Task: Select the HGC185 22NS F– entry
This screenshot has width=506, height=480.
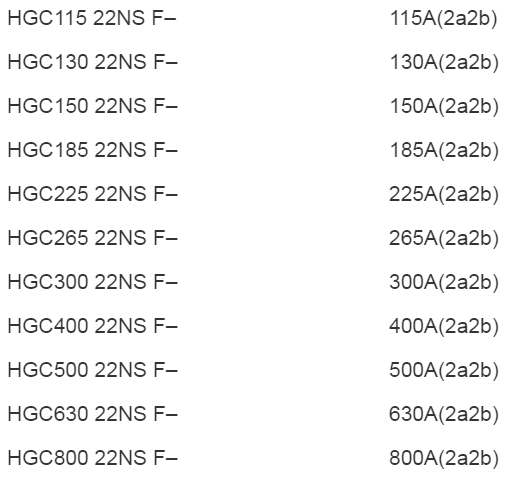Action: coord(92,150)
